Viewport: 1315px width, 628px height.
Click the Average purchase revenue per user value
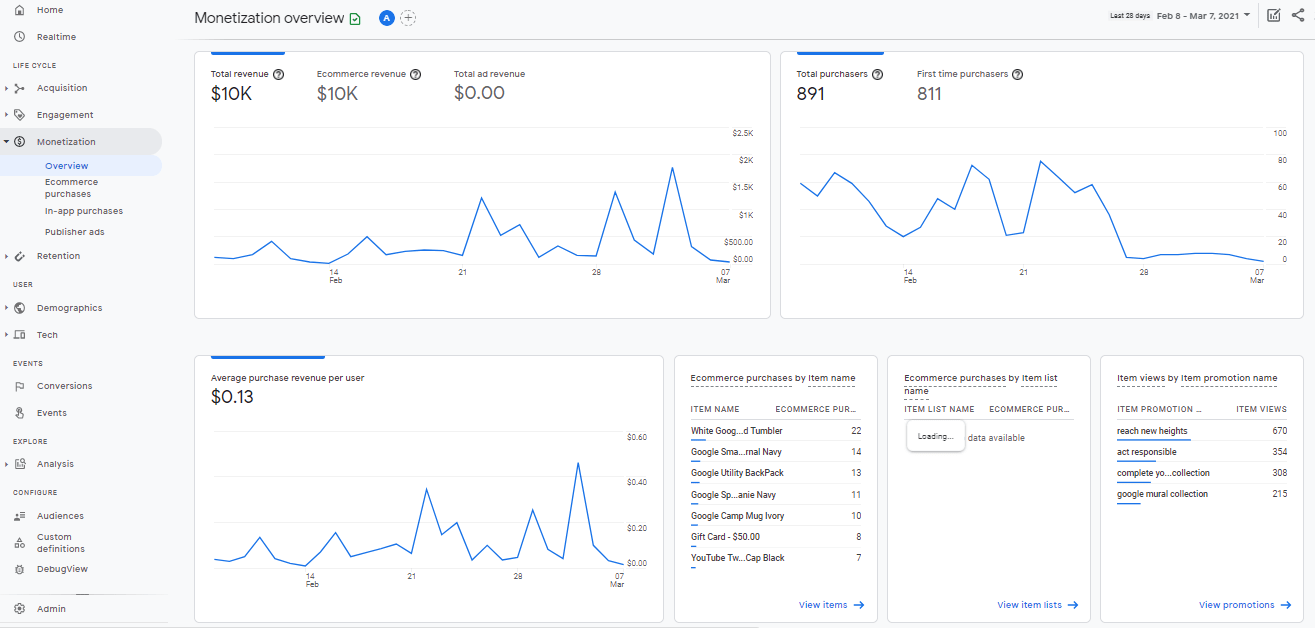(x=232, y=397)
